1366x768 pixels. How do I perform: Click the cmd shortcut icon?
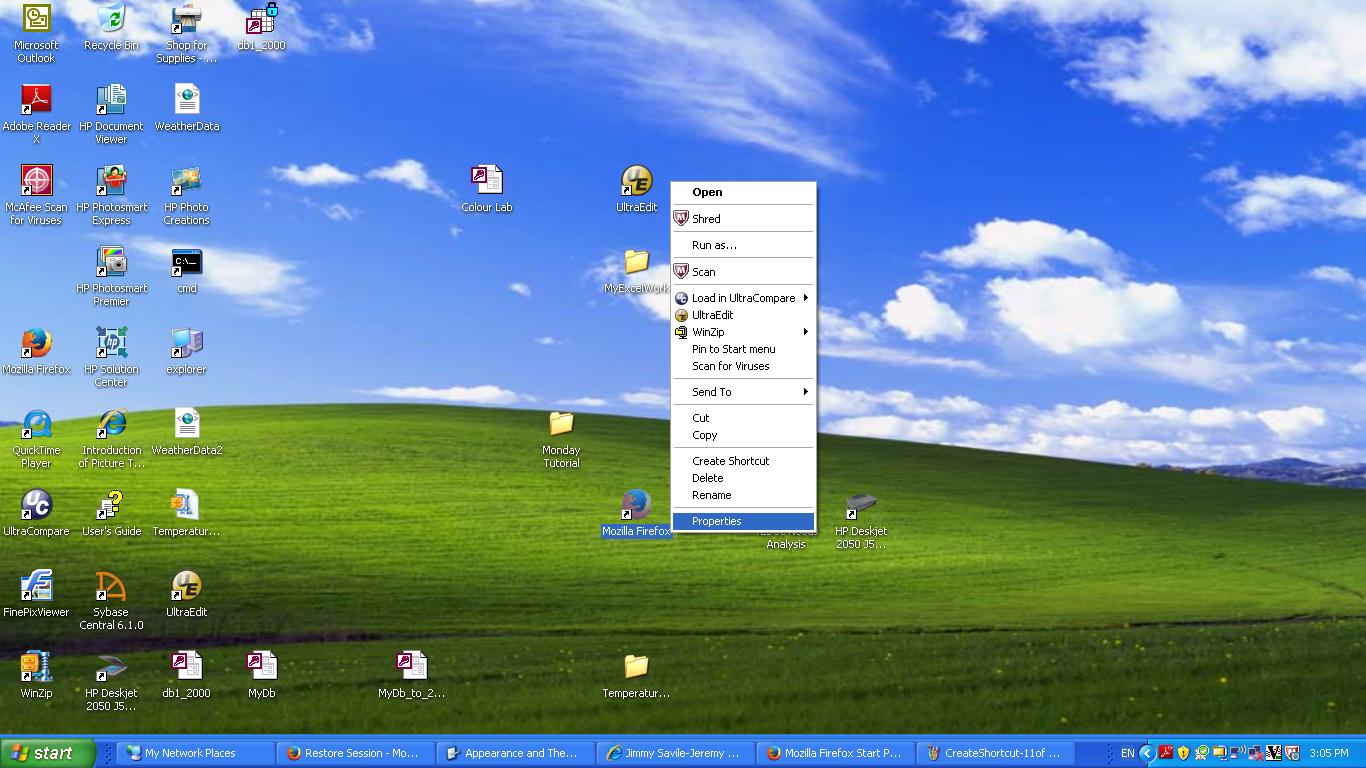click(187, 263)
